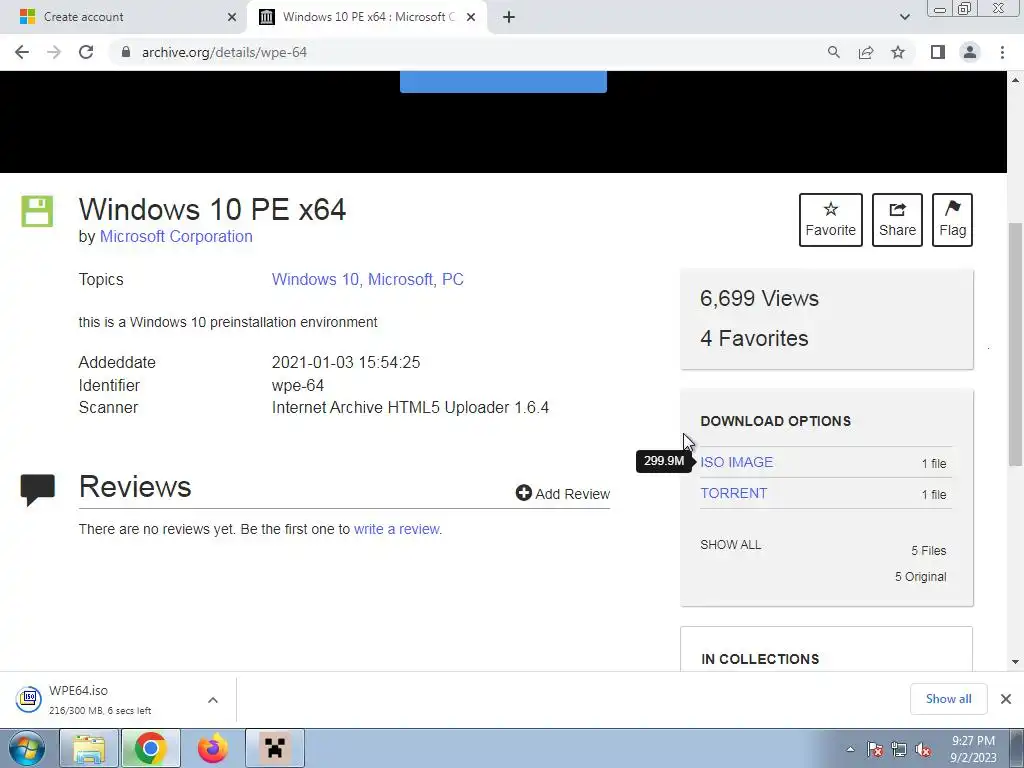Open the Windows Start menu
The image size is (1024, 768).
[x=27, y=748]
